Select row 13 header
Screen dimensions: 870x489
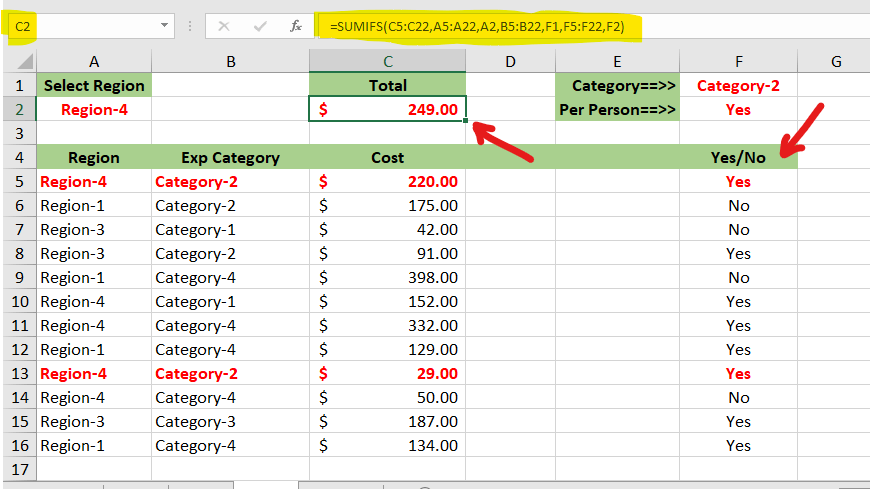point(20,374)
